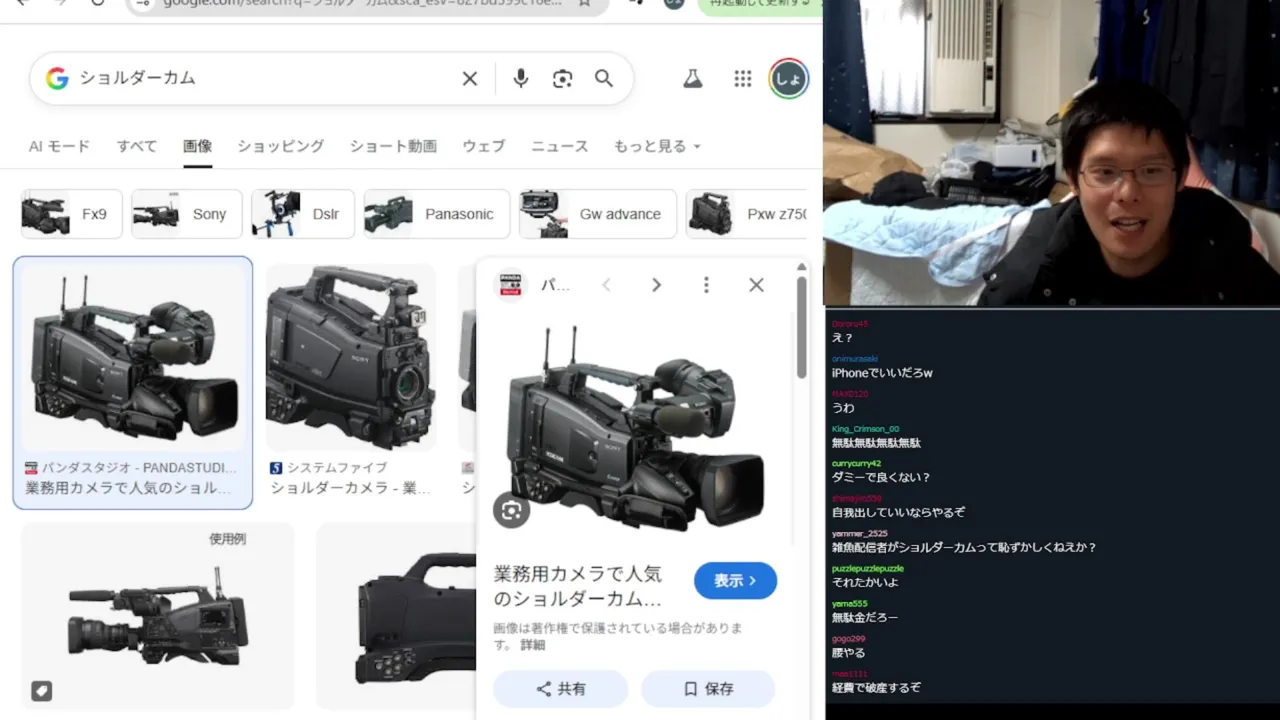Screen dimensions: 1280x720
Task: Click the PANDA STUDIO site favicon in preview
Action: (511, 285)
